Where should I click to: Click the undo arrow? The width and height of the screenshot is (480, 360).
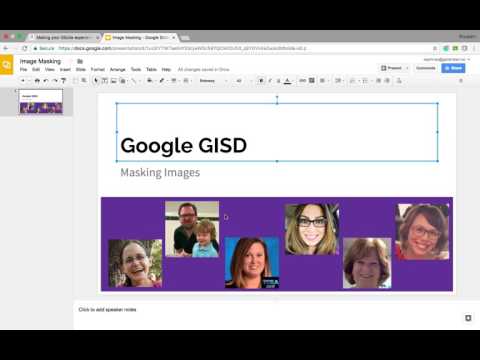(x=46, y=81)
